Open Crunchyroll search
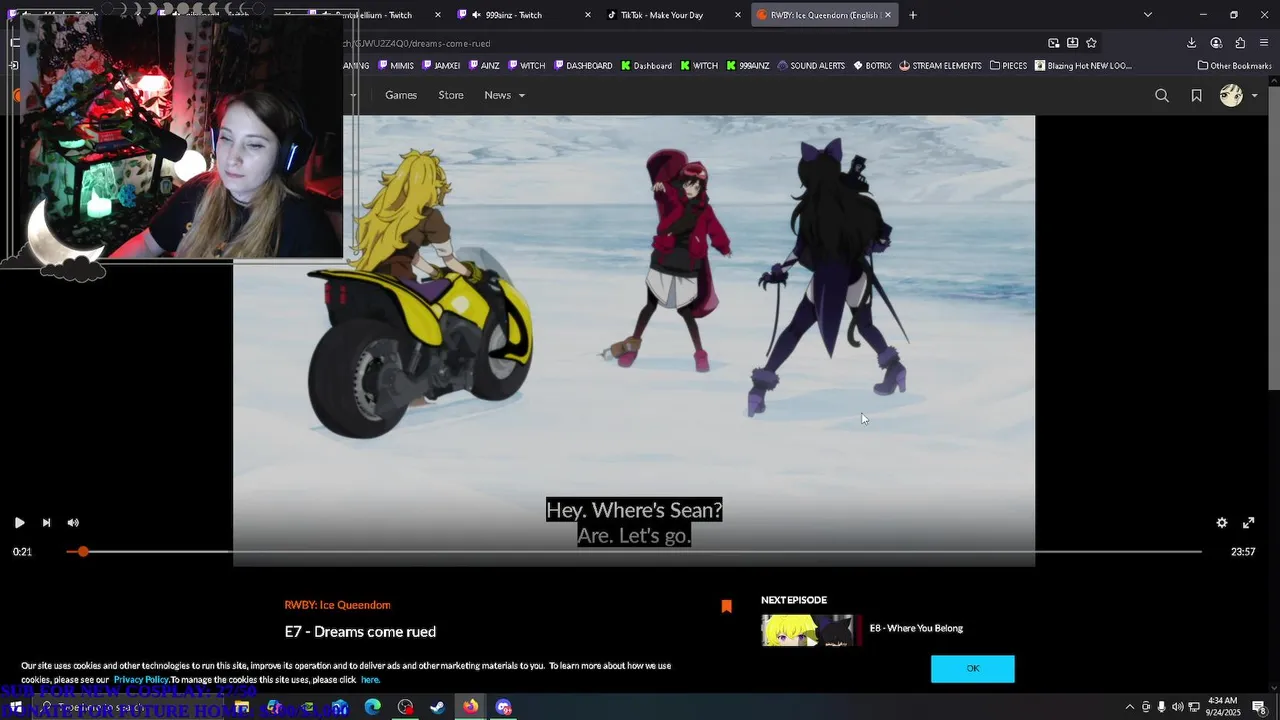 pos(1161,95)
